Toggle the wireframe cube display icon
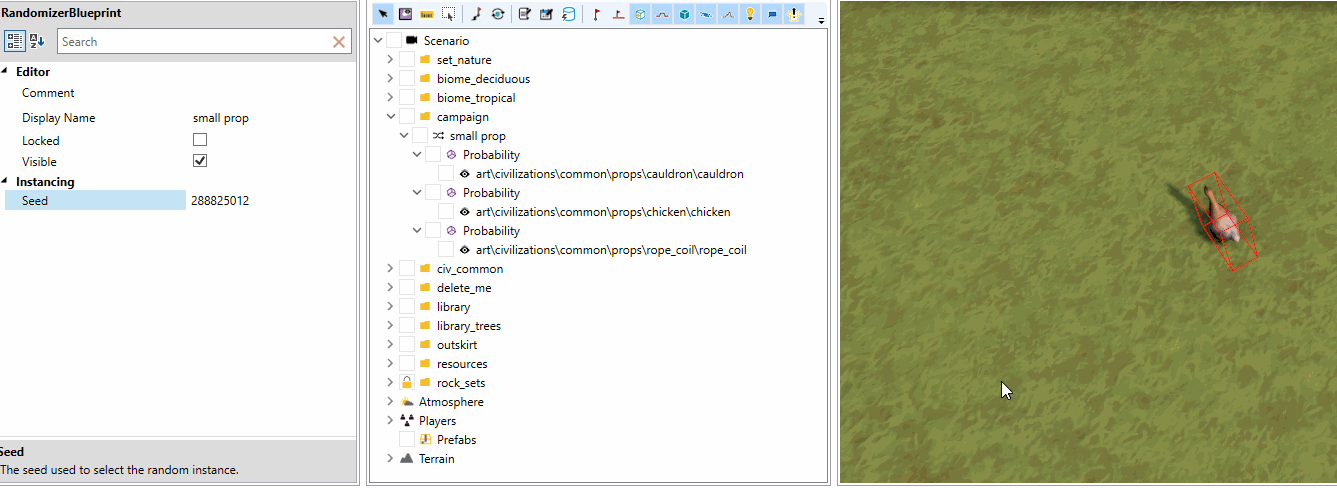The image size is (1337, 488). (x=640, y=14)
